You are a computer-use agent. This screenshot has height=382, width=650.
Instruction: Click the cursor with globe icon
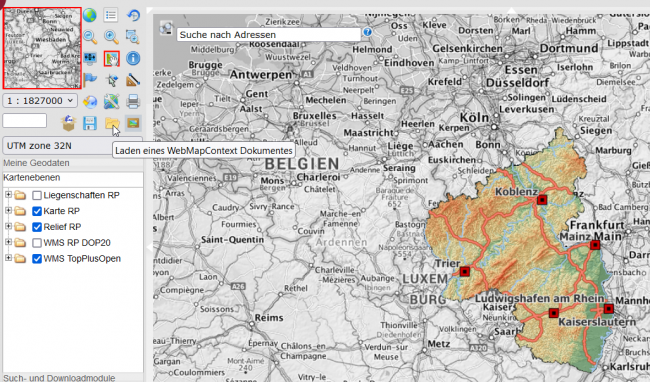click(111, 80)
